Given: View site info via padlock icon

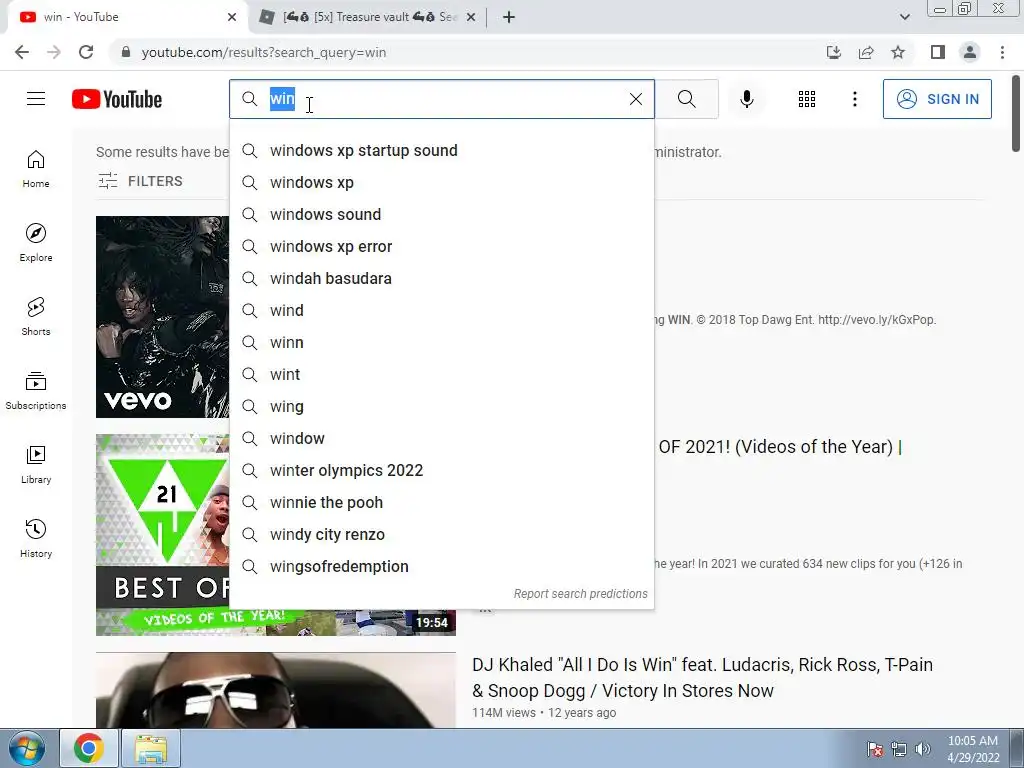Looking at the screenshot, I should pyautogui.click(x=126, y=52).
